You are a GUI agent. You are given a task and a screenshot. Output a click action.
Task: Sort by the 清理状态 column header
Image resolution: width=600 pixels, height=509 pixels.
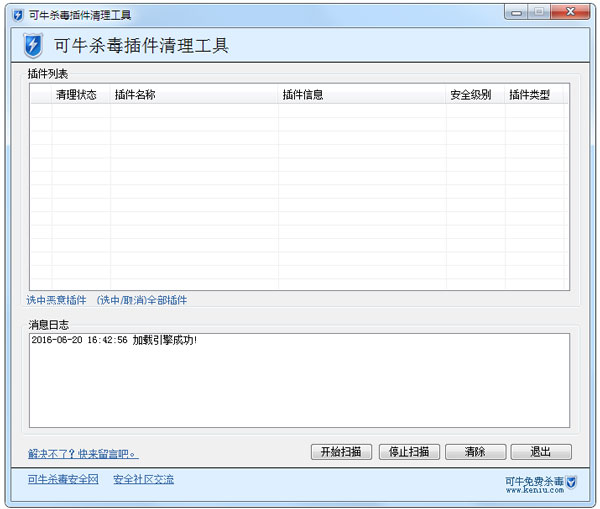pyautogui.click(x=76, y=95)
